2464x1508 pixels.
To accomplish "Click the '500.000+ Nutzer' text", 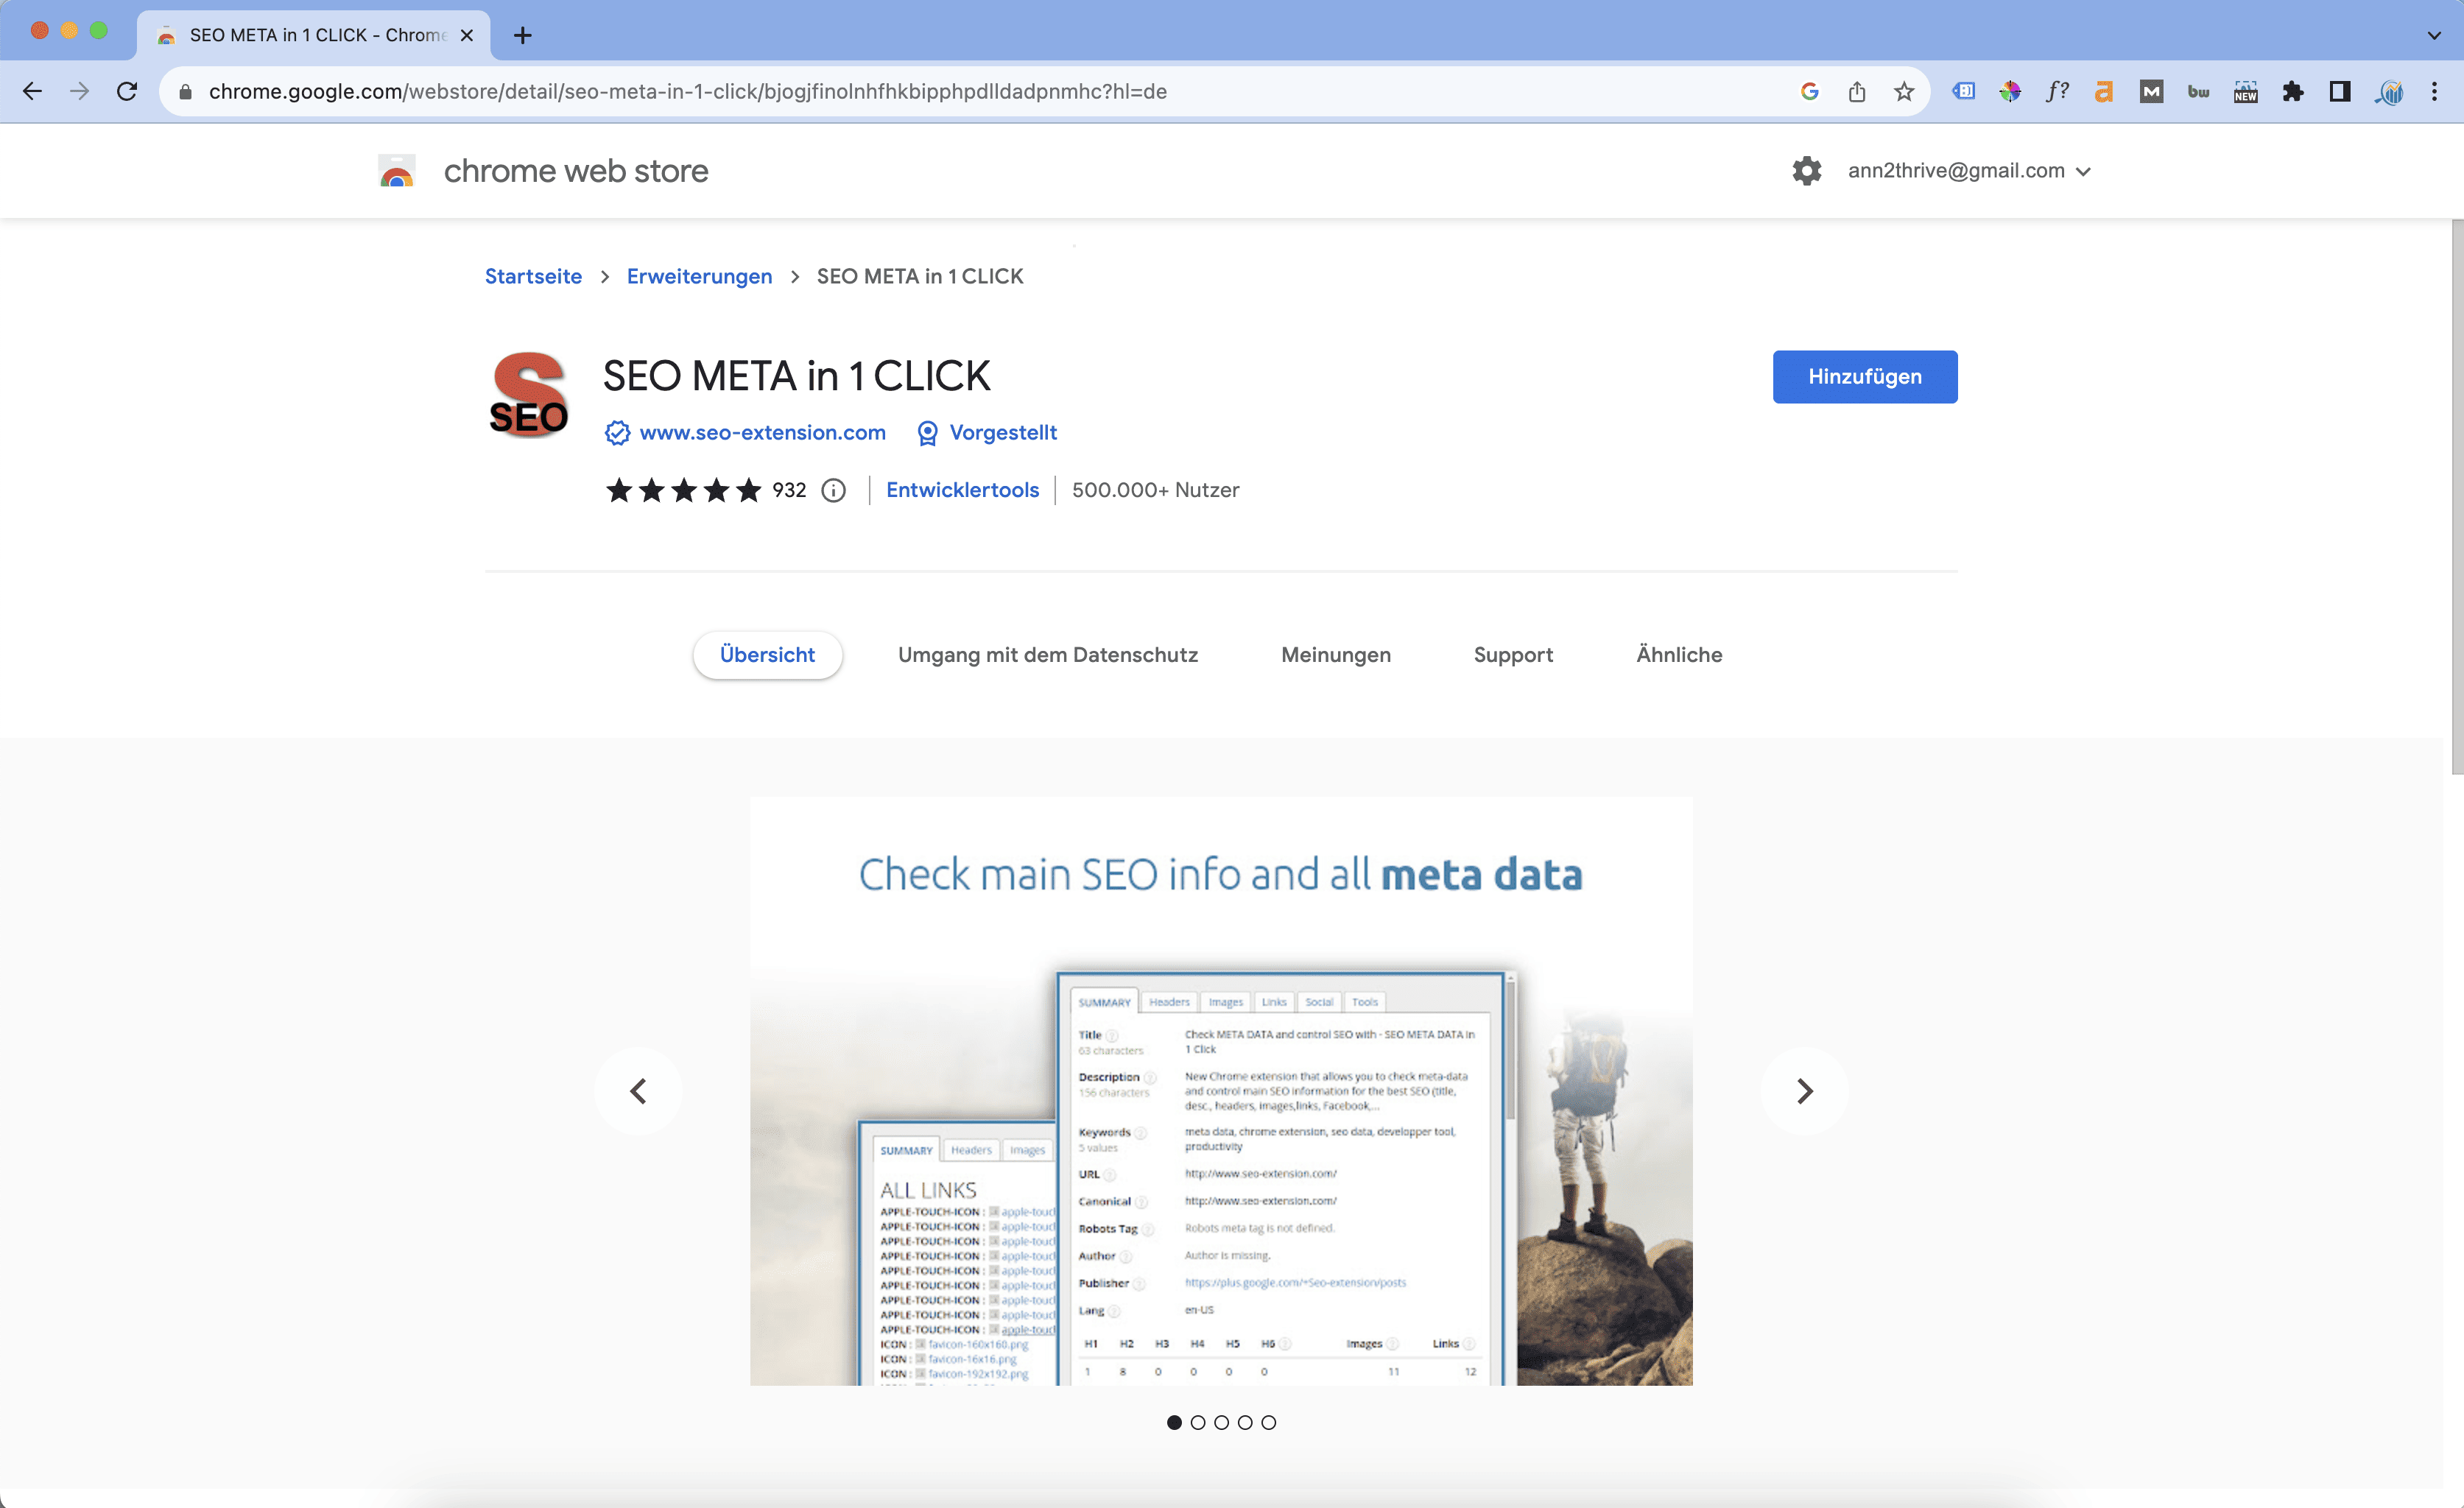I will coord(1155,490).
